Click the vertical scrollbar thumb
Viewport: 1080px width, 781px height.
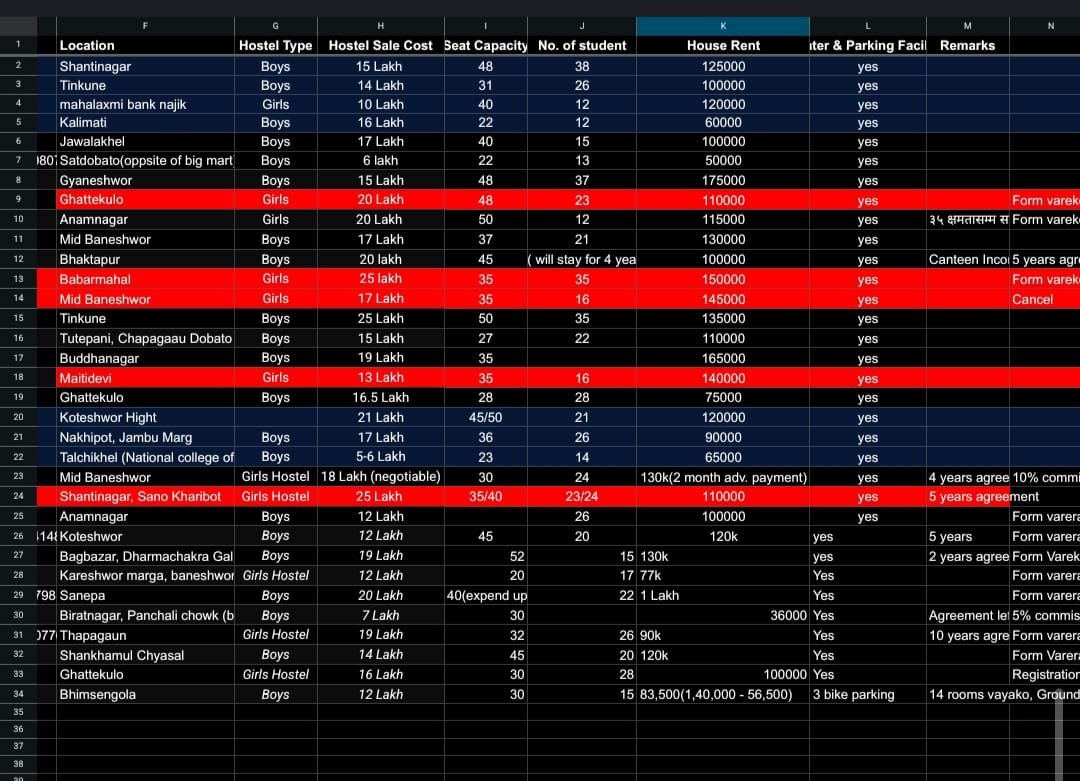[x=1059, y=734]
